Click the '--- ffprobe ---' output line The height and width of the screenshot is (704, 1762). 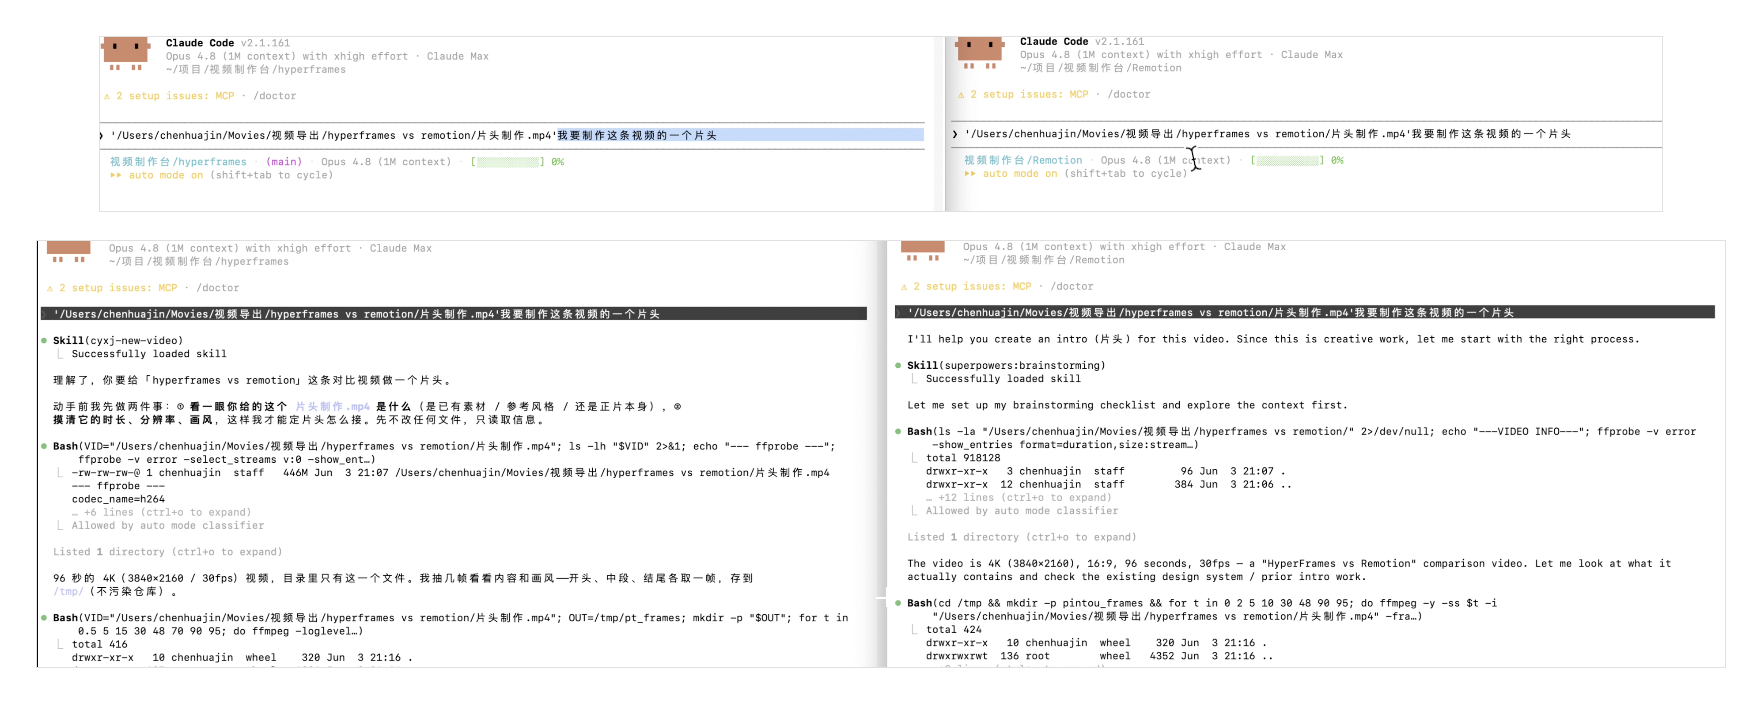click(118, 486)
